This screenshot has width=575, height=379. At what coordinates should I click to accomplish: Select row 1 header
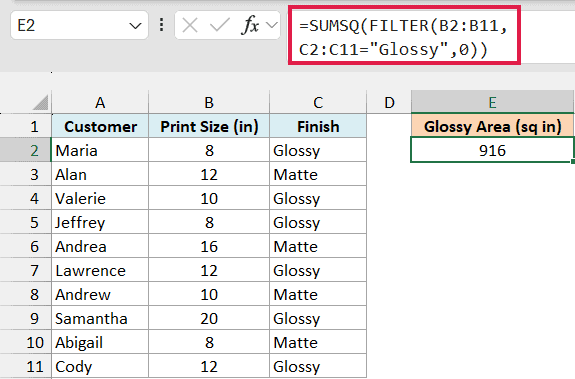pyautogui.click(x=26, y=126)
